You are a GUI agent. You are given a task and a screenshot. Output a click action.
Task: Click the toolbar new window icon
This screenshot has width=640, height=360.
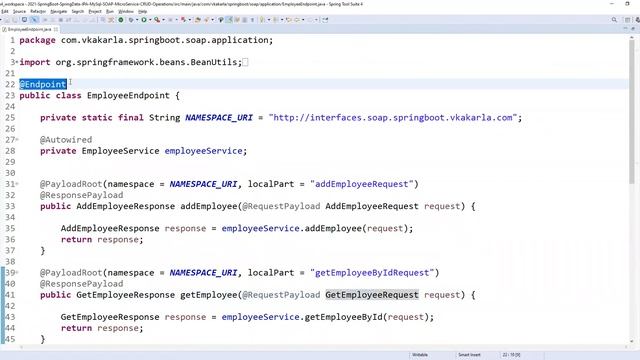click(325, 20)
